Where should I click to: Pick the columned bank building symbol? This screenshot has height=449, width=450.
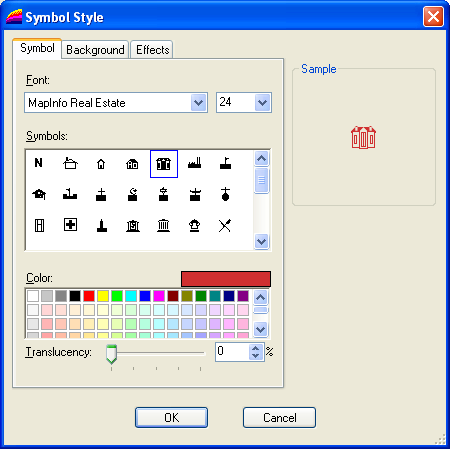[x=163, y=225]
